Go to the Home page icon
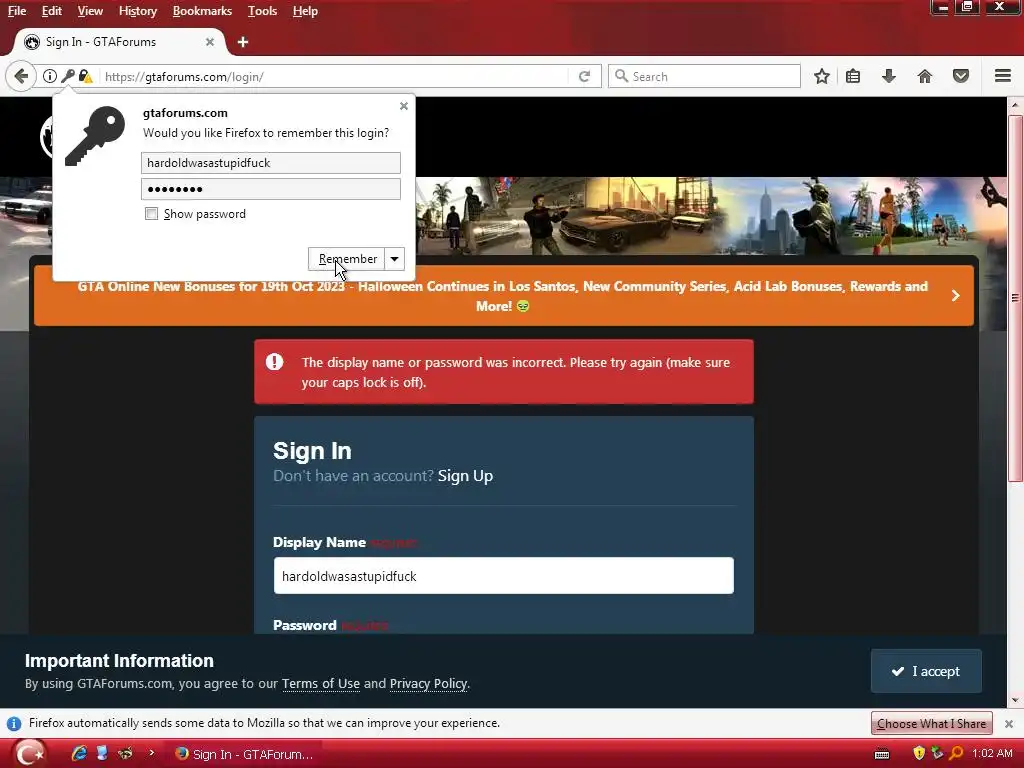Screen dimensions: 1024x768 [x=925, y=76]
